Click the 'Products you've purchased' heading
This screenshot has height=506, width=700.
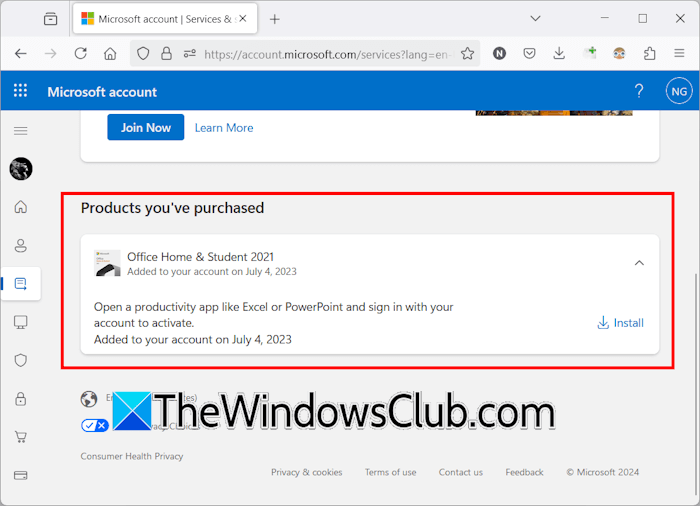(172, 208)
